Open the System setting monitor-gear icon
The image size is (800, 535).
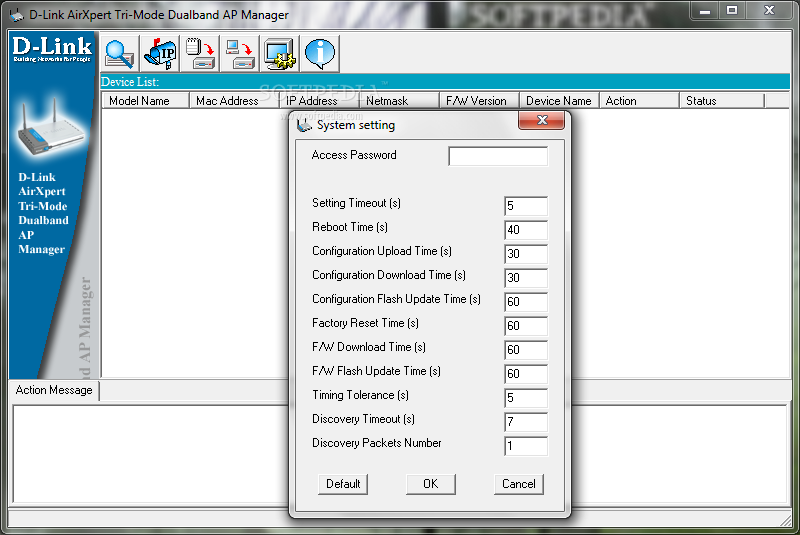point(280,54)
